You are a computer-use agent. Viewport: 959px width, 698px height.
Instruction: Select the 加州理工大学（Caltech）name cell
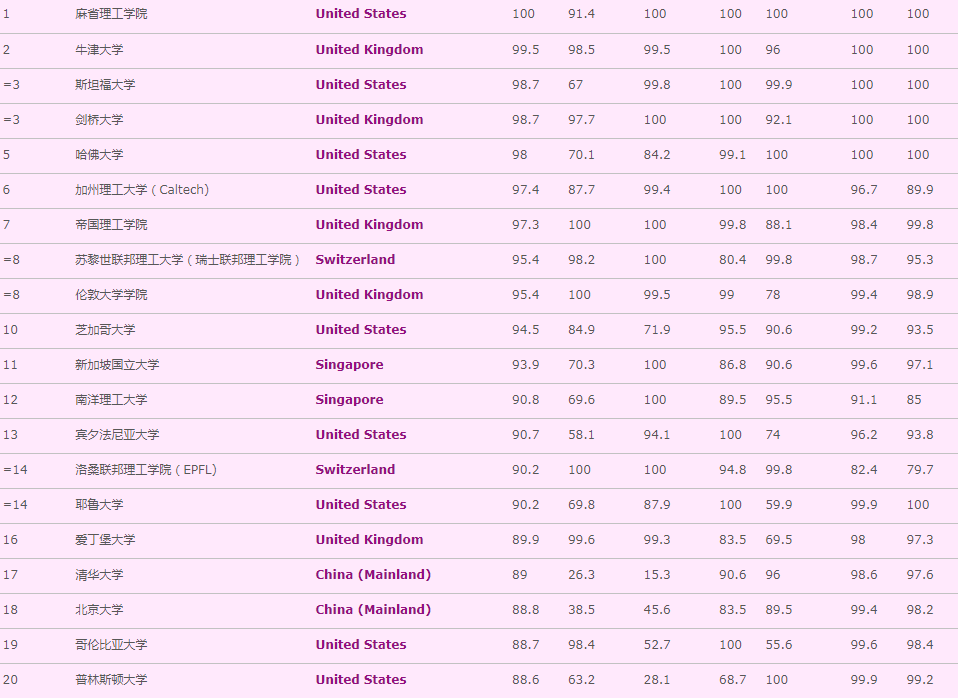[x=143, y=190]
